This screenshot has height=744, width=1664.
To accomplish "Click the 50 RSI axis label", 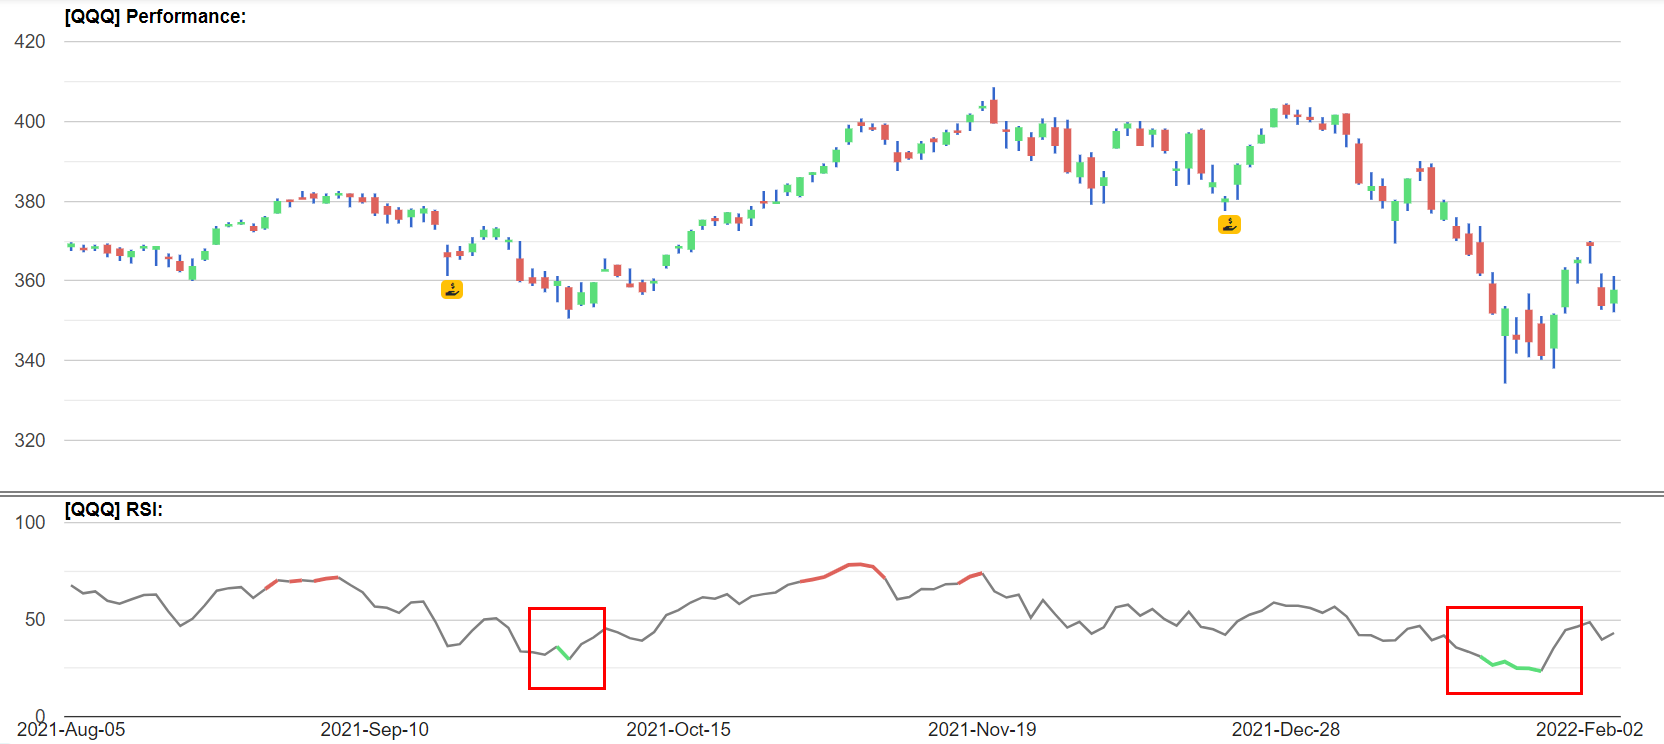I will coord(35,620).
